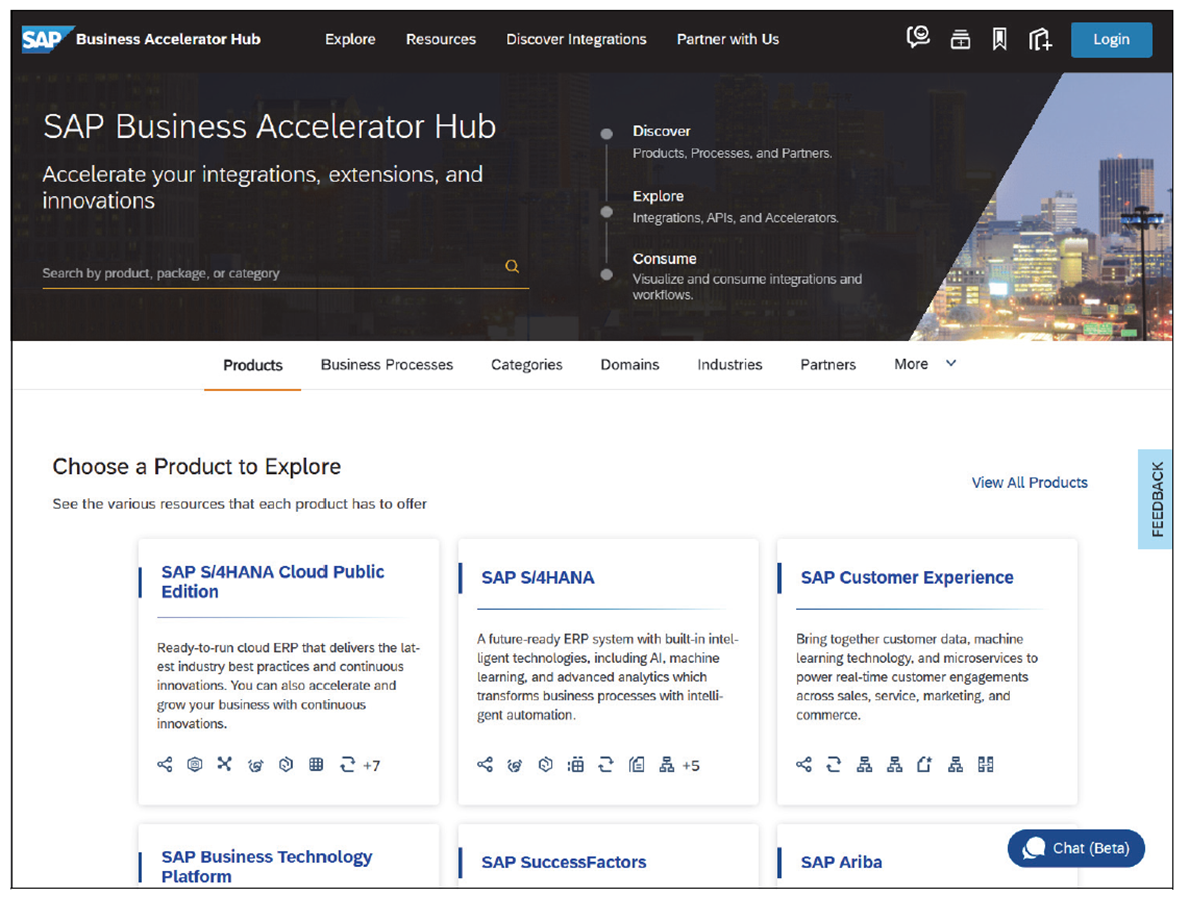The width and height of the screenshot is (1184, 898).
Task: Click the events icon on the S/4HANA card
Action: tap(515, 764)
